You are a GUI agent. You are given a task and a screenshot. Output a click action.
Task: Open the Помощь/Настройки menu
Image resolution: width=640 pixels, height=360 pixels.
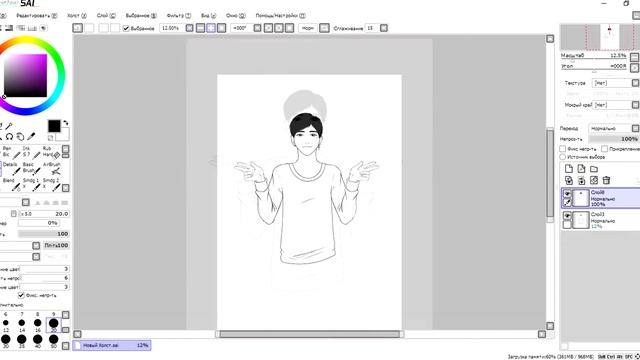(x=280, y=16)
